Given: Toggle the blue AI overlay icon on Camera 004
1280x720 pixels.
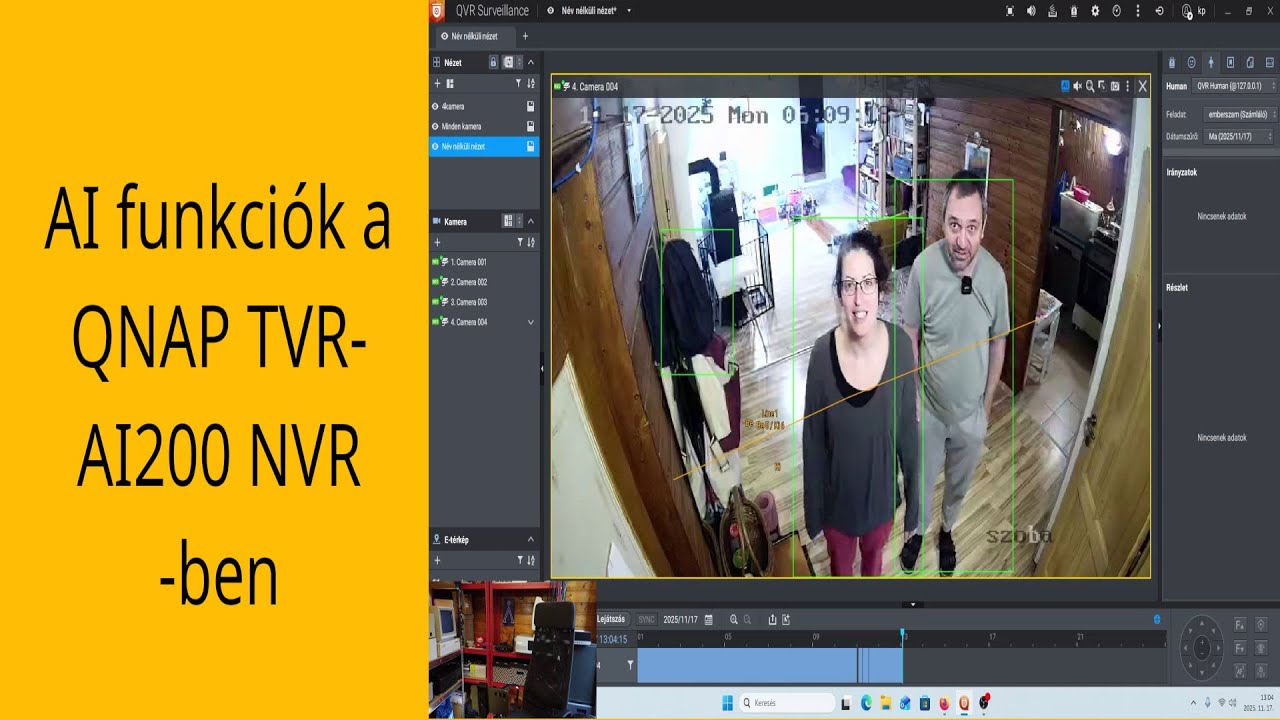Looking at the screenshot, I should click(x=1065, y=86).
